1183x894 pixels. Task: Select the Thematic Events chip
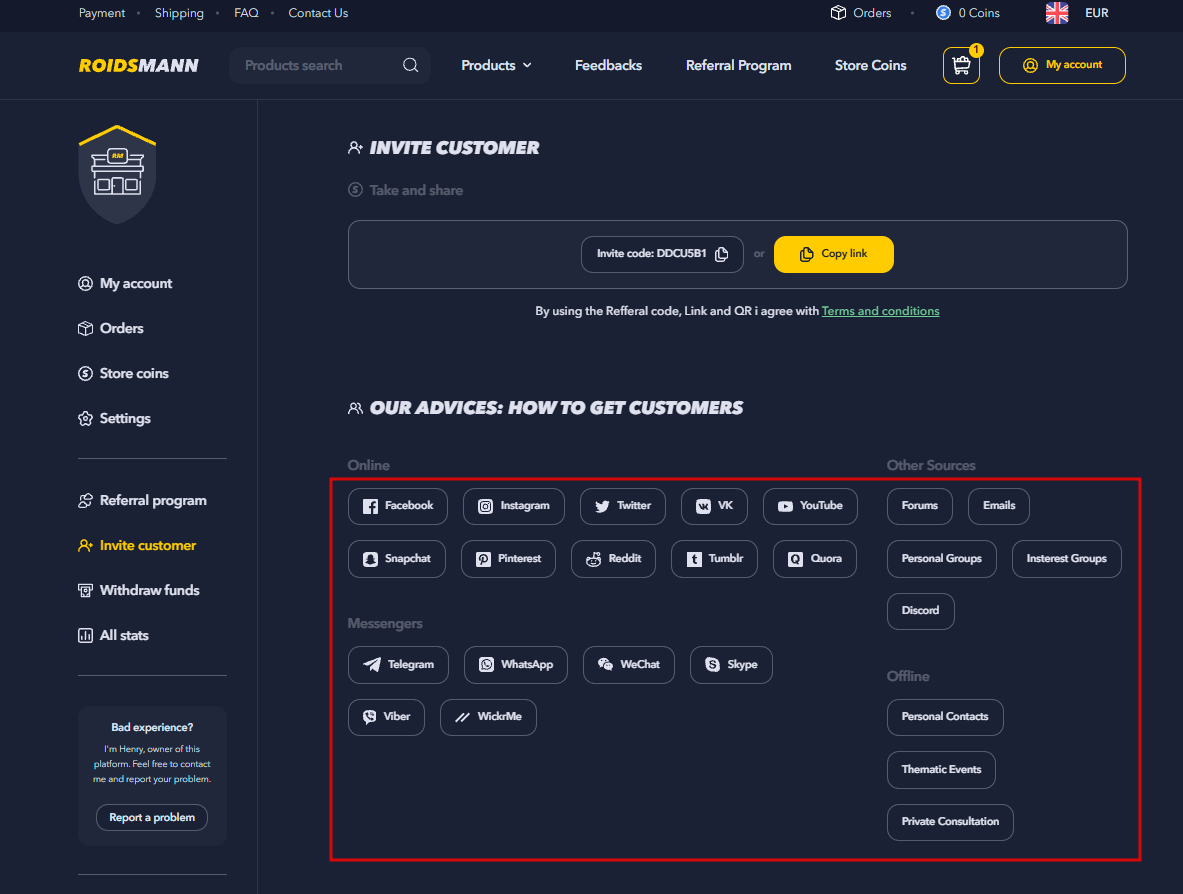[x=942, y=770]
